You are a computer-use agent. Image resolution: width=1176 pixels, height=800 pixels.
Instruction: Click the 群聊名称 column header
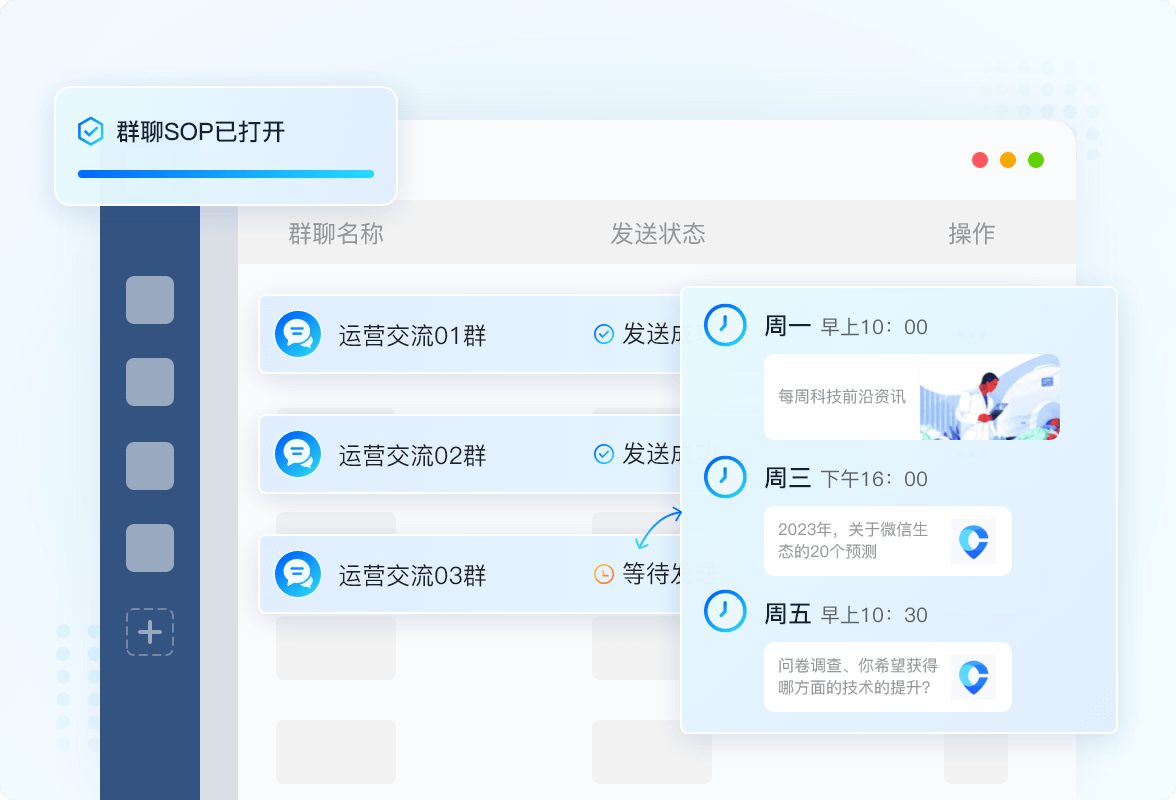click(336, 233)
